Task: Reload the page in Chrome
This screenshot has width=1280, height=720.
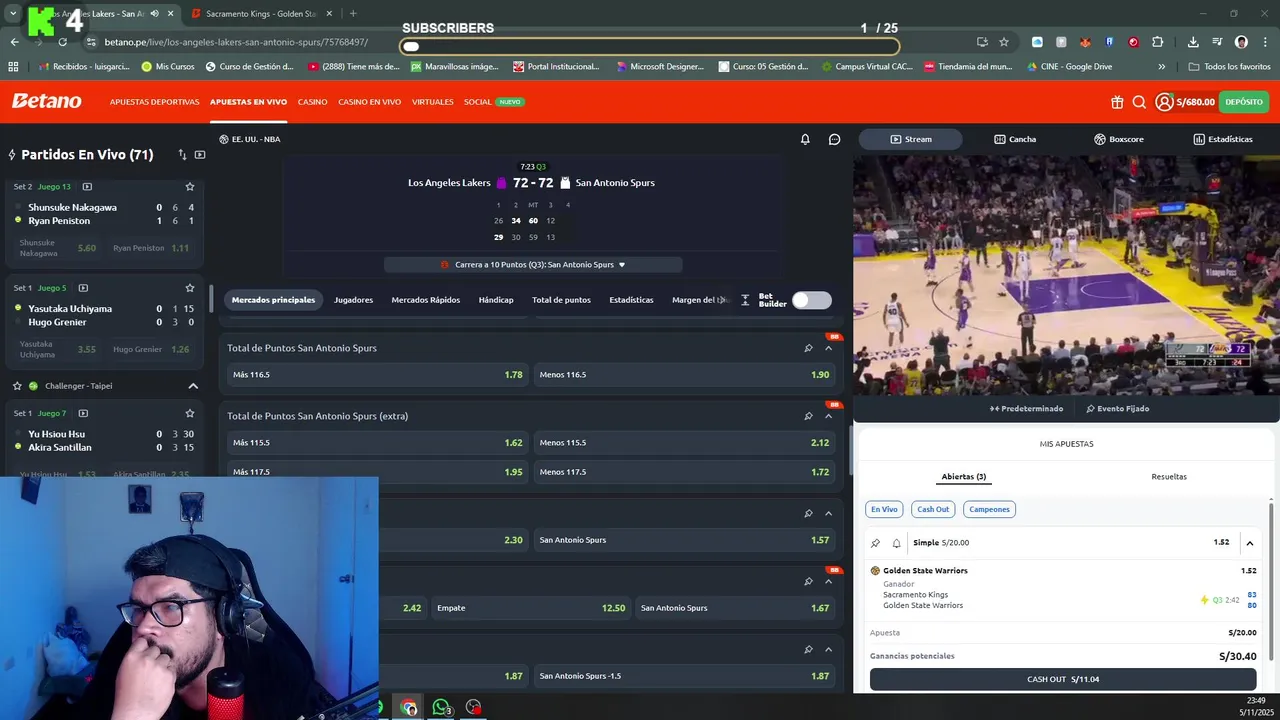Action: pos(62,42)
